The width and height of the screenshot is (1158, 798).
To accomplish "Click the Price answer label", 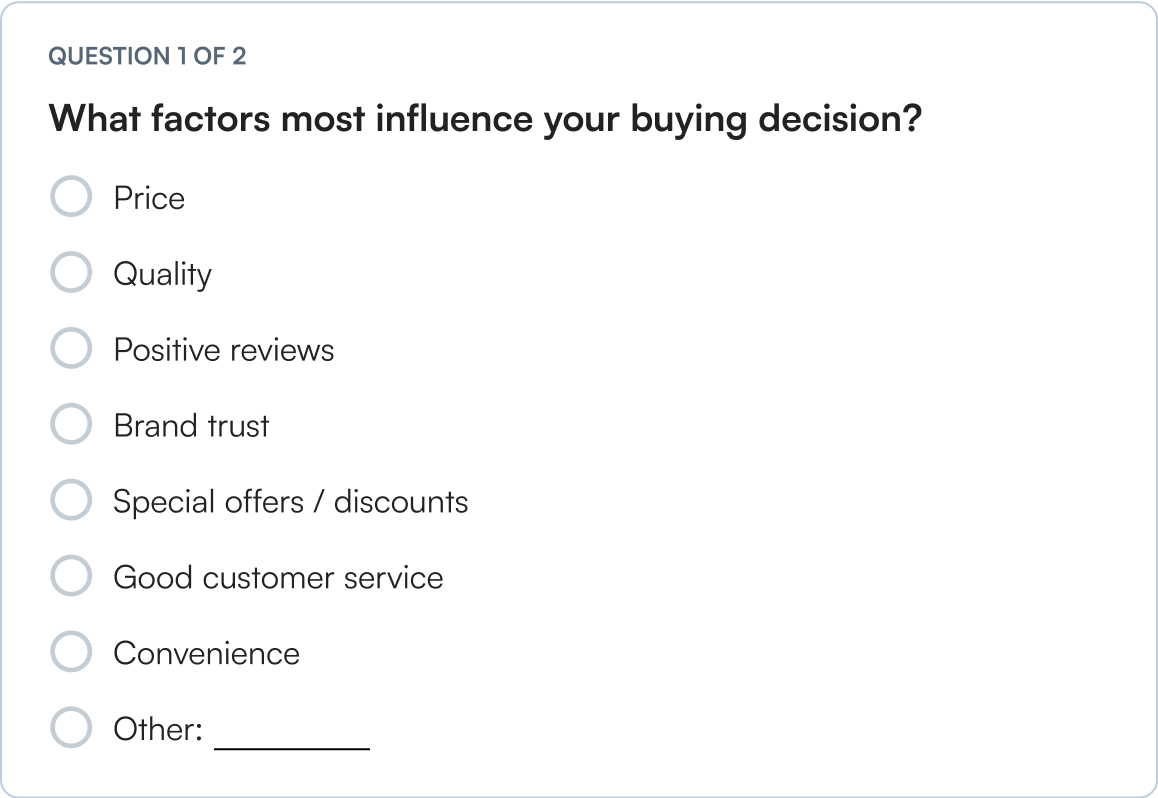I will 150,197.
